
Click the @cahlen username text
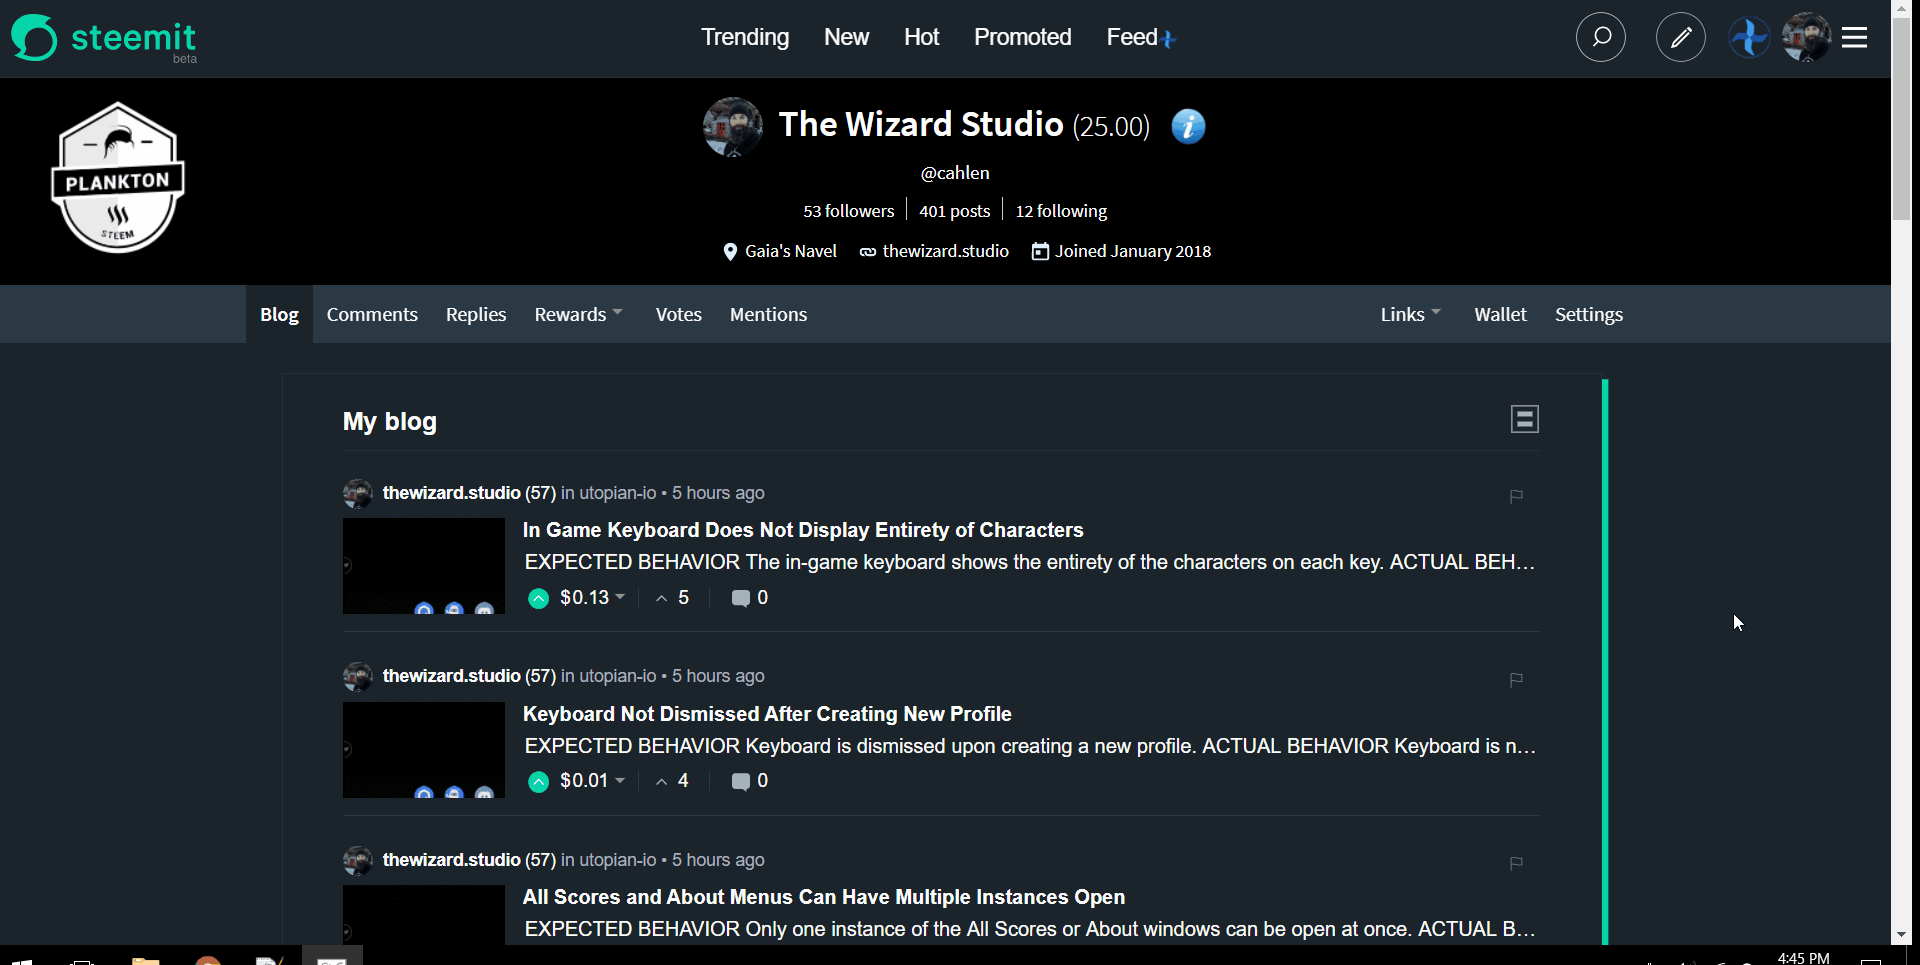(x=955, y=173)
